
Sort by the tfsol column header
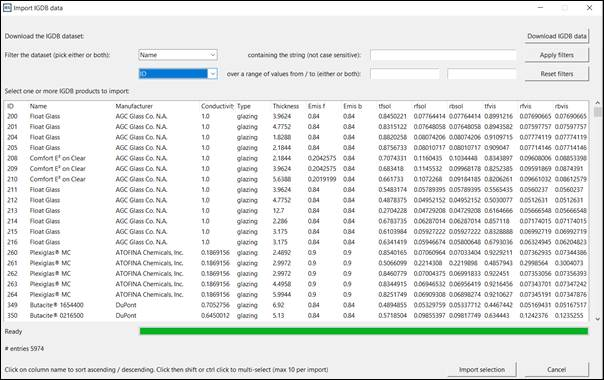[384, 106]
